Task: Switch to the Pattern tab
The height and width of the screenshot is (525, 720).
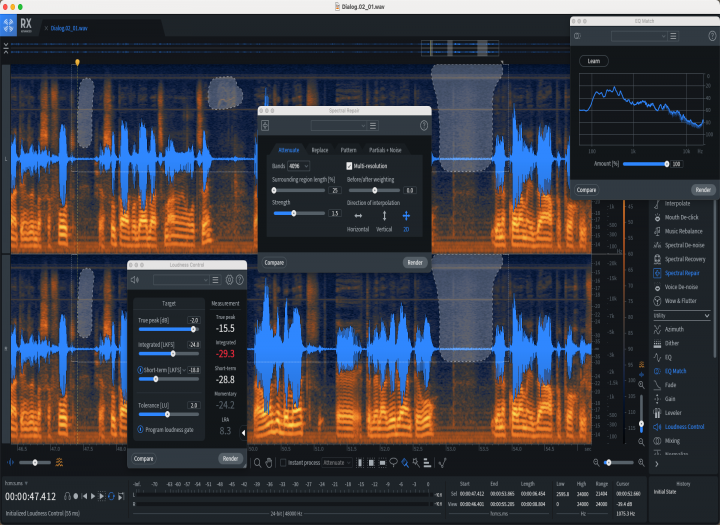Action: [348, 150]
